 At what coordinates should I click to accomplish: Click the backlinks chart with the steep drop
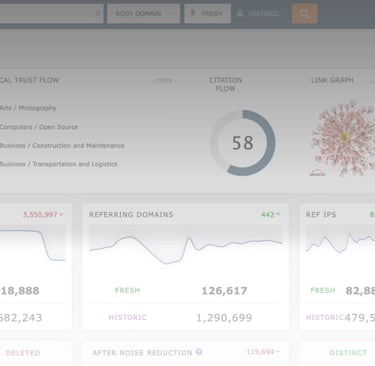click(x=33, y=244)
